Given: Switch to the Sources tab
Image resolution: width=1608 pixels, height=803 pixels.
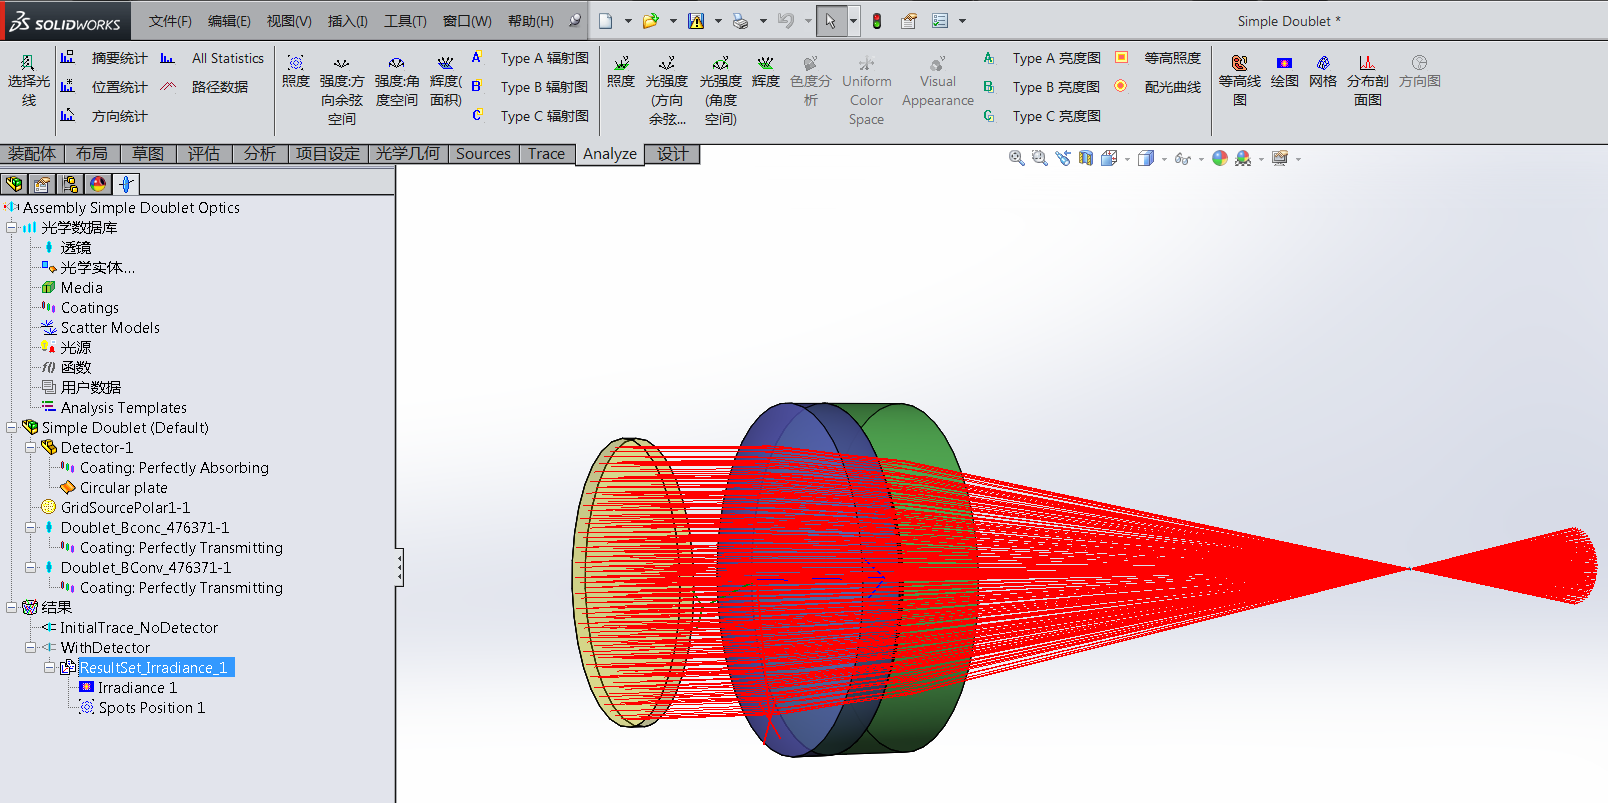Looking at the screenshot, I should [x=483, y=154].
